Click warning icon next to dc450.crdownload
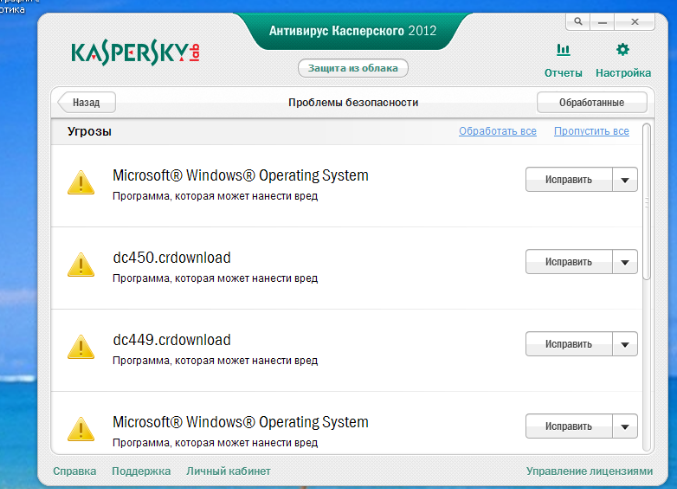The width and height of the screenshot is (677, 489). (x=81, y=265)
